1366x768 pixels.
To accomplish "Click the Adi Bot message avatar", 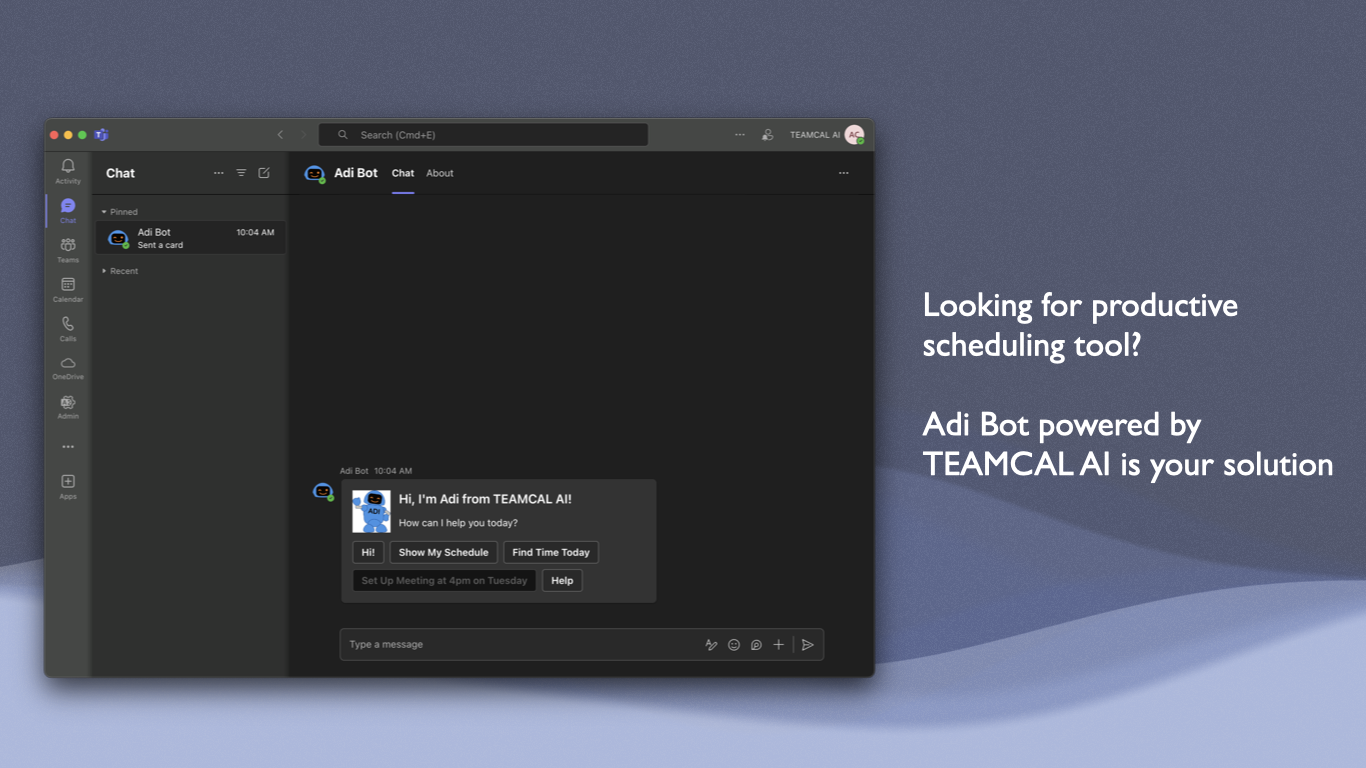I will pyautogui.click(x=323, y=491).
